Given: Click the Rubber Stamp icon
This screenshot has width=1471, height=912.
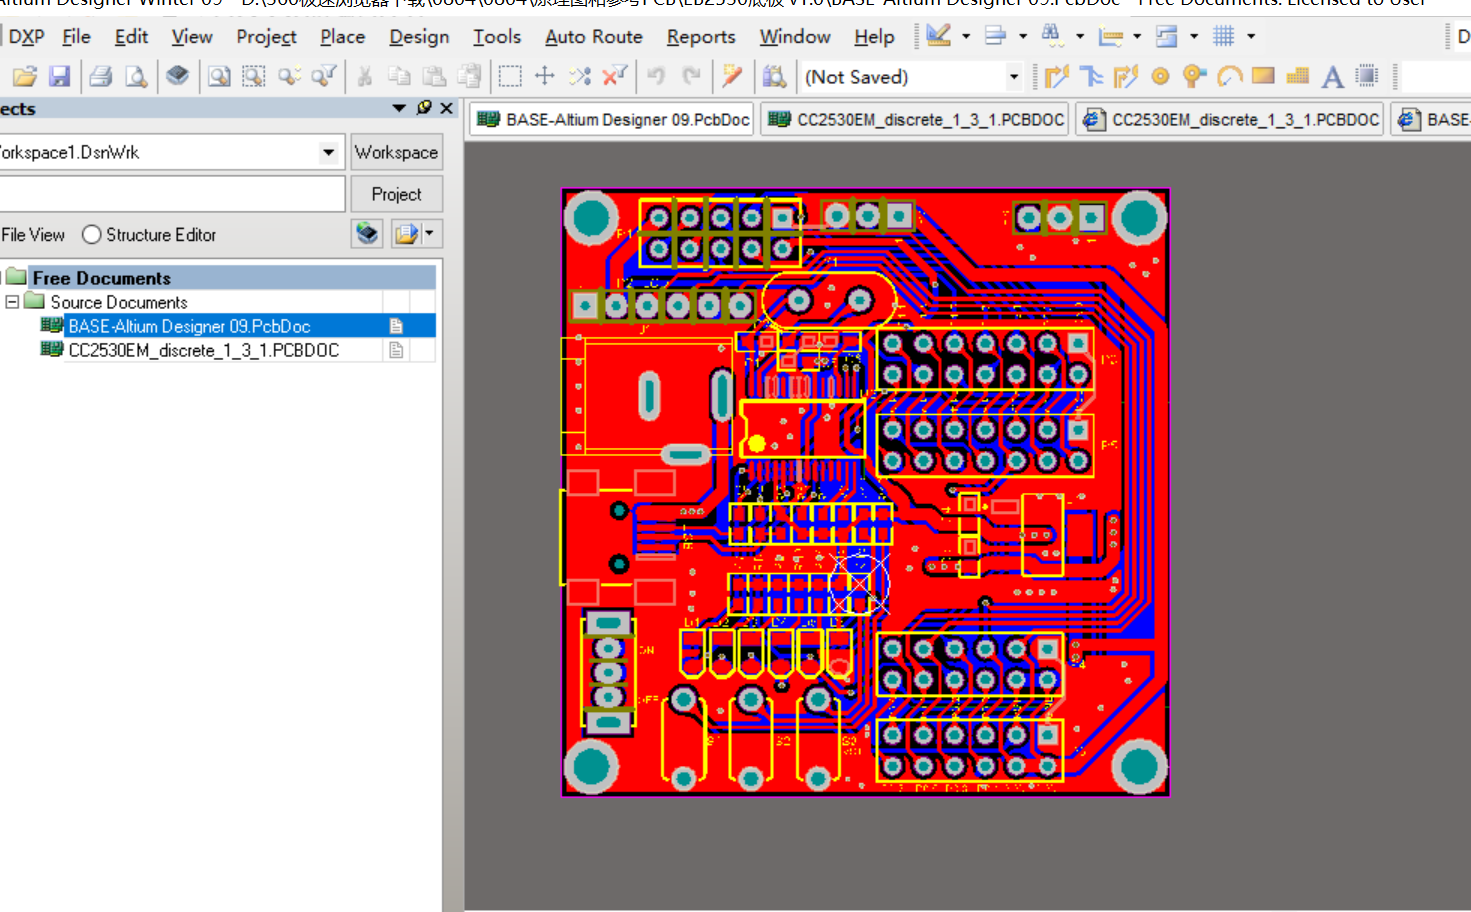Looking at the screenshot, I should tap(469, 76).
